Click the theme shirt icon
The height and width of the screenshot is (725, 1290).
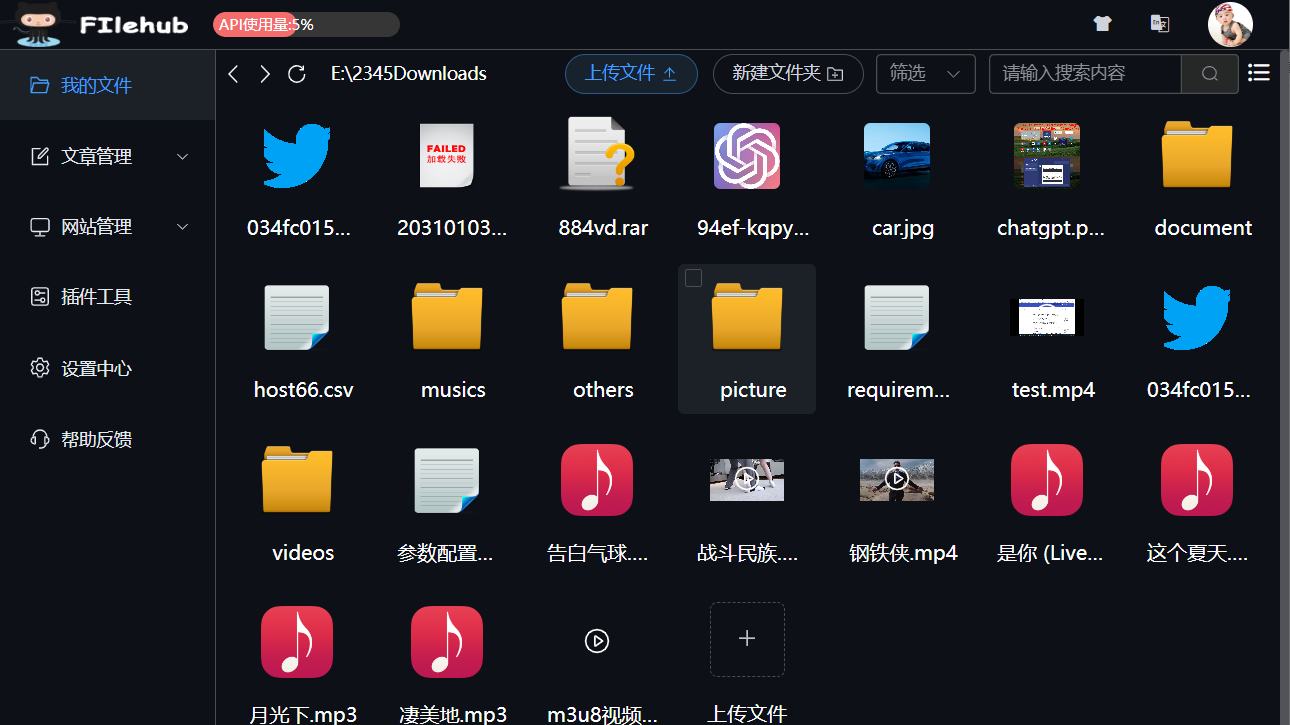(x=1102, y=22)
